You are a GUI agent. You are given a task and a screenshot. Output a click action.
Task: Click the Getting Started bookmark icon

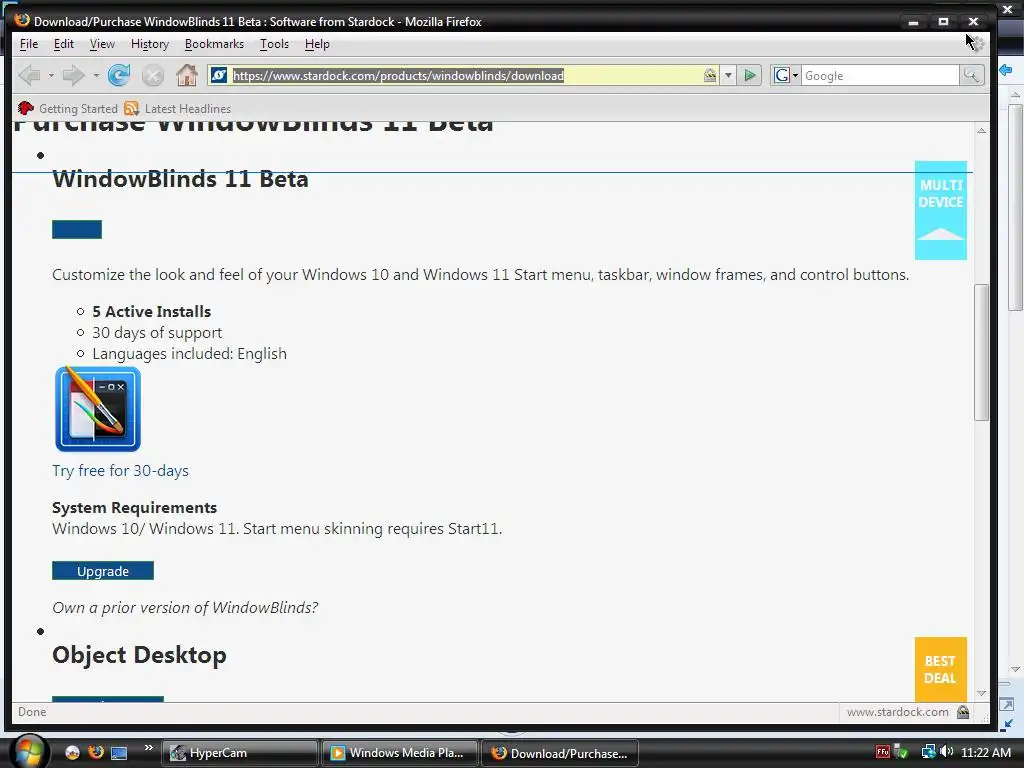pyautogui.click(x=26, y=108)
